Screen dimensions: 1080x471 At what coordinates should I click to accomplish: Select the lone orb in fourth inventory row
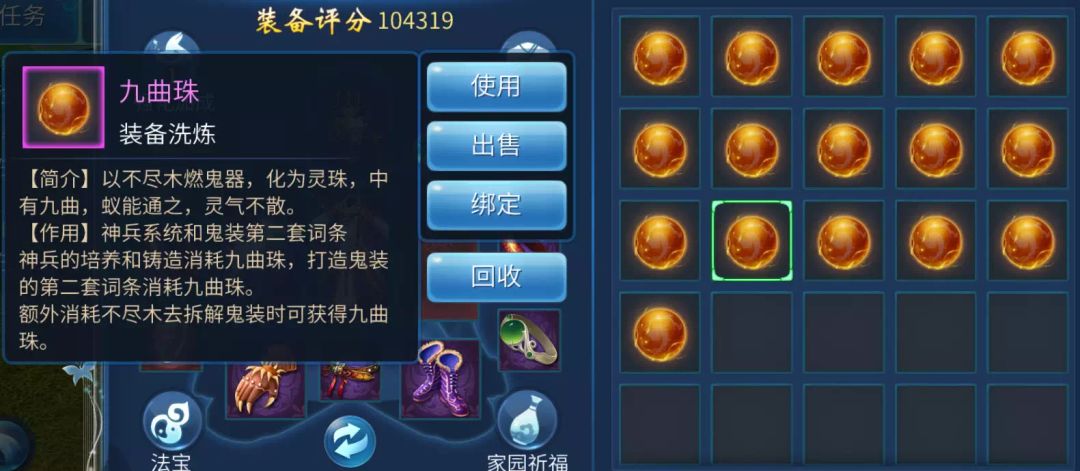click(x=660, y=333)
